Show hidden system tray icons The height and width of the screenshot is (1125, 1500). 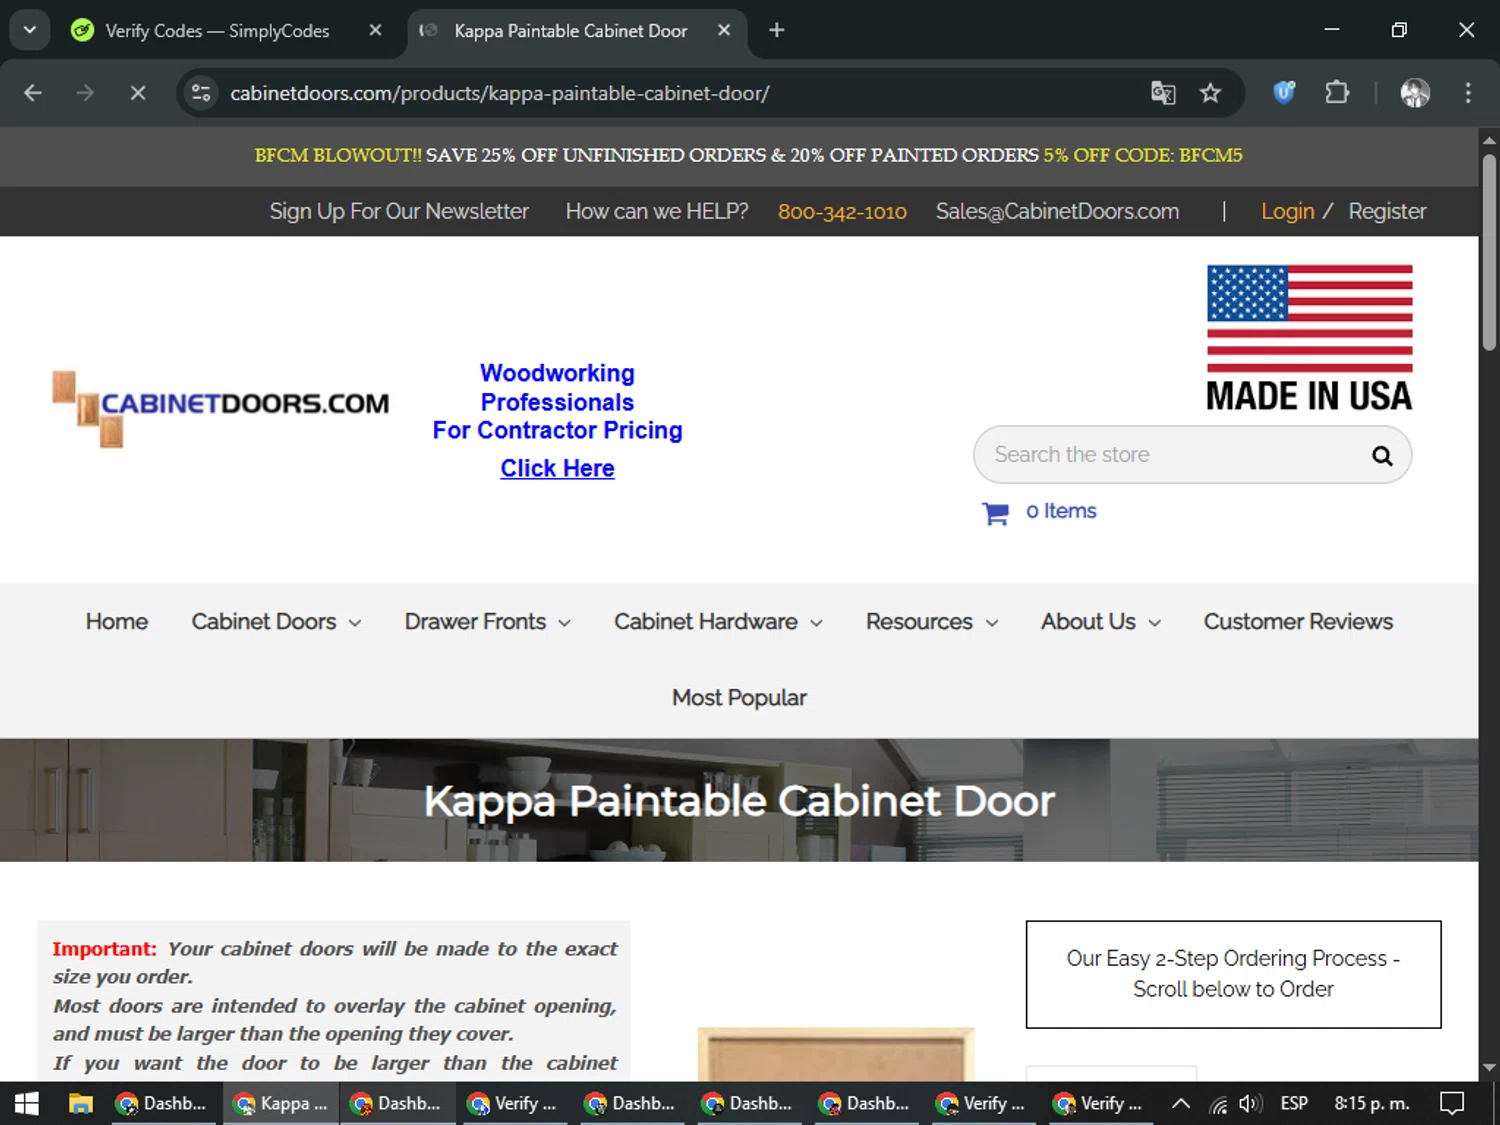(x=1181, y=1104)
